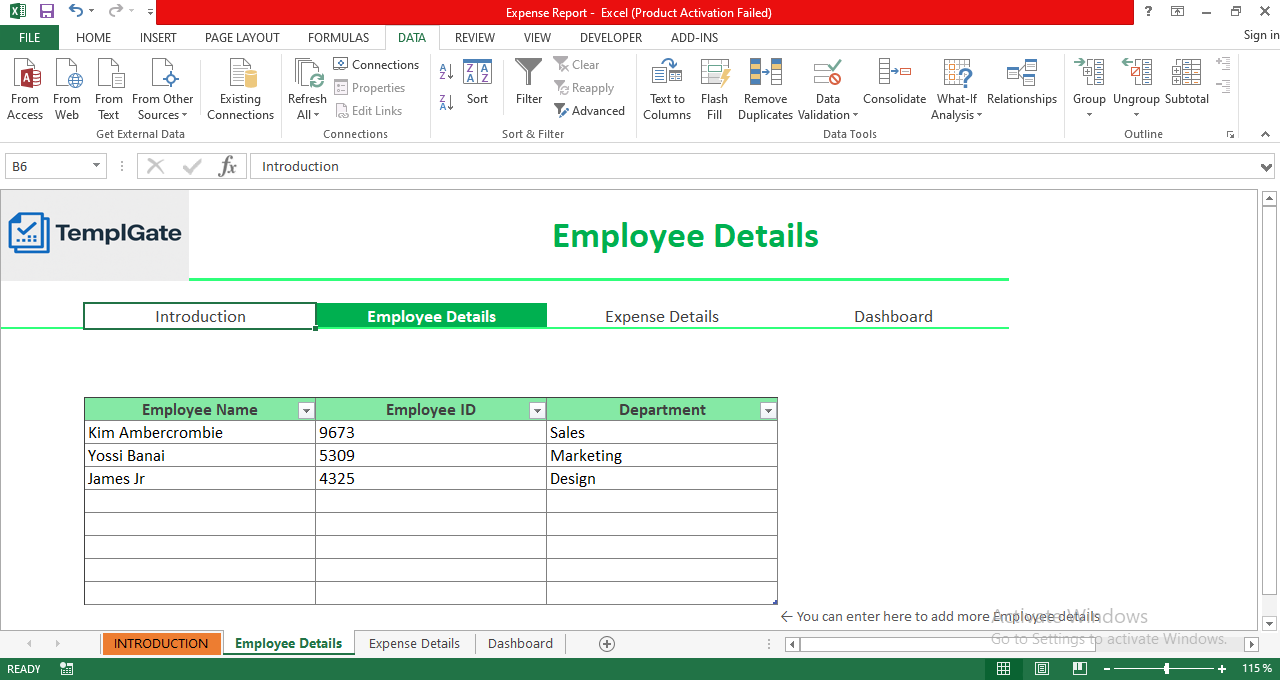This screenshot has width=1280, height=680.
Task: Click Remove Duplicates
Action: pos(765,89)
